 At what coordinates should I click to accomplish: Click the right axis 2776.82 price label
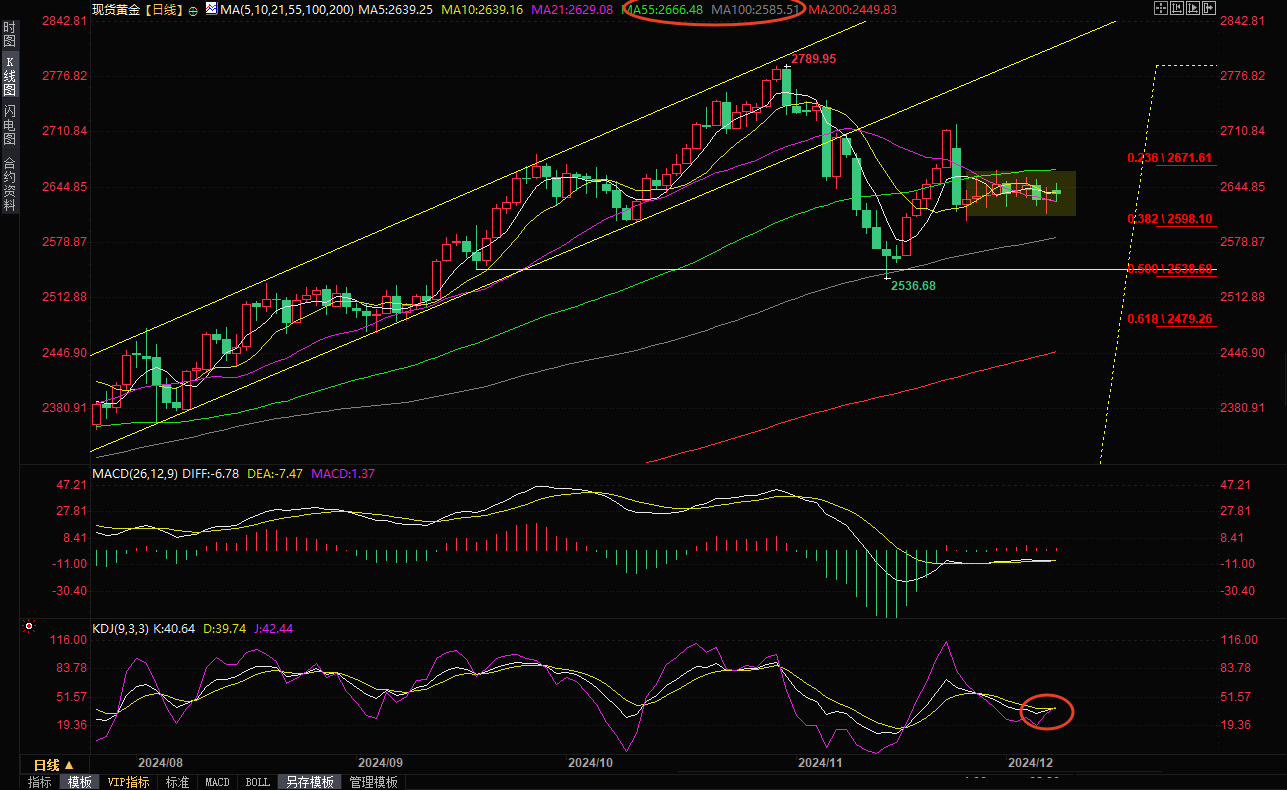pyautogui.click(x=1242, y=76)
